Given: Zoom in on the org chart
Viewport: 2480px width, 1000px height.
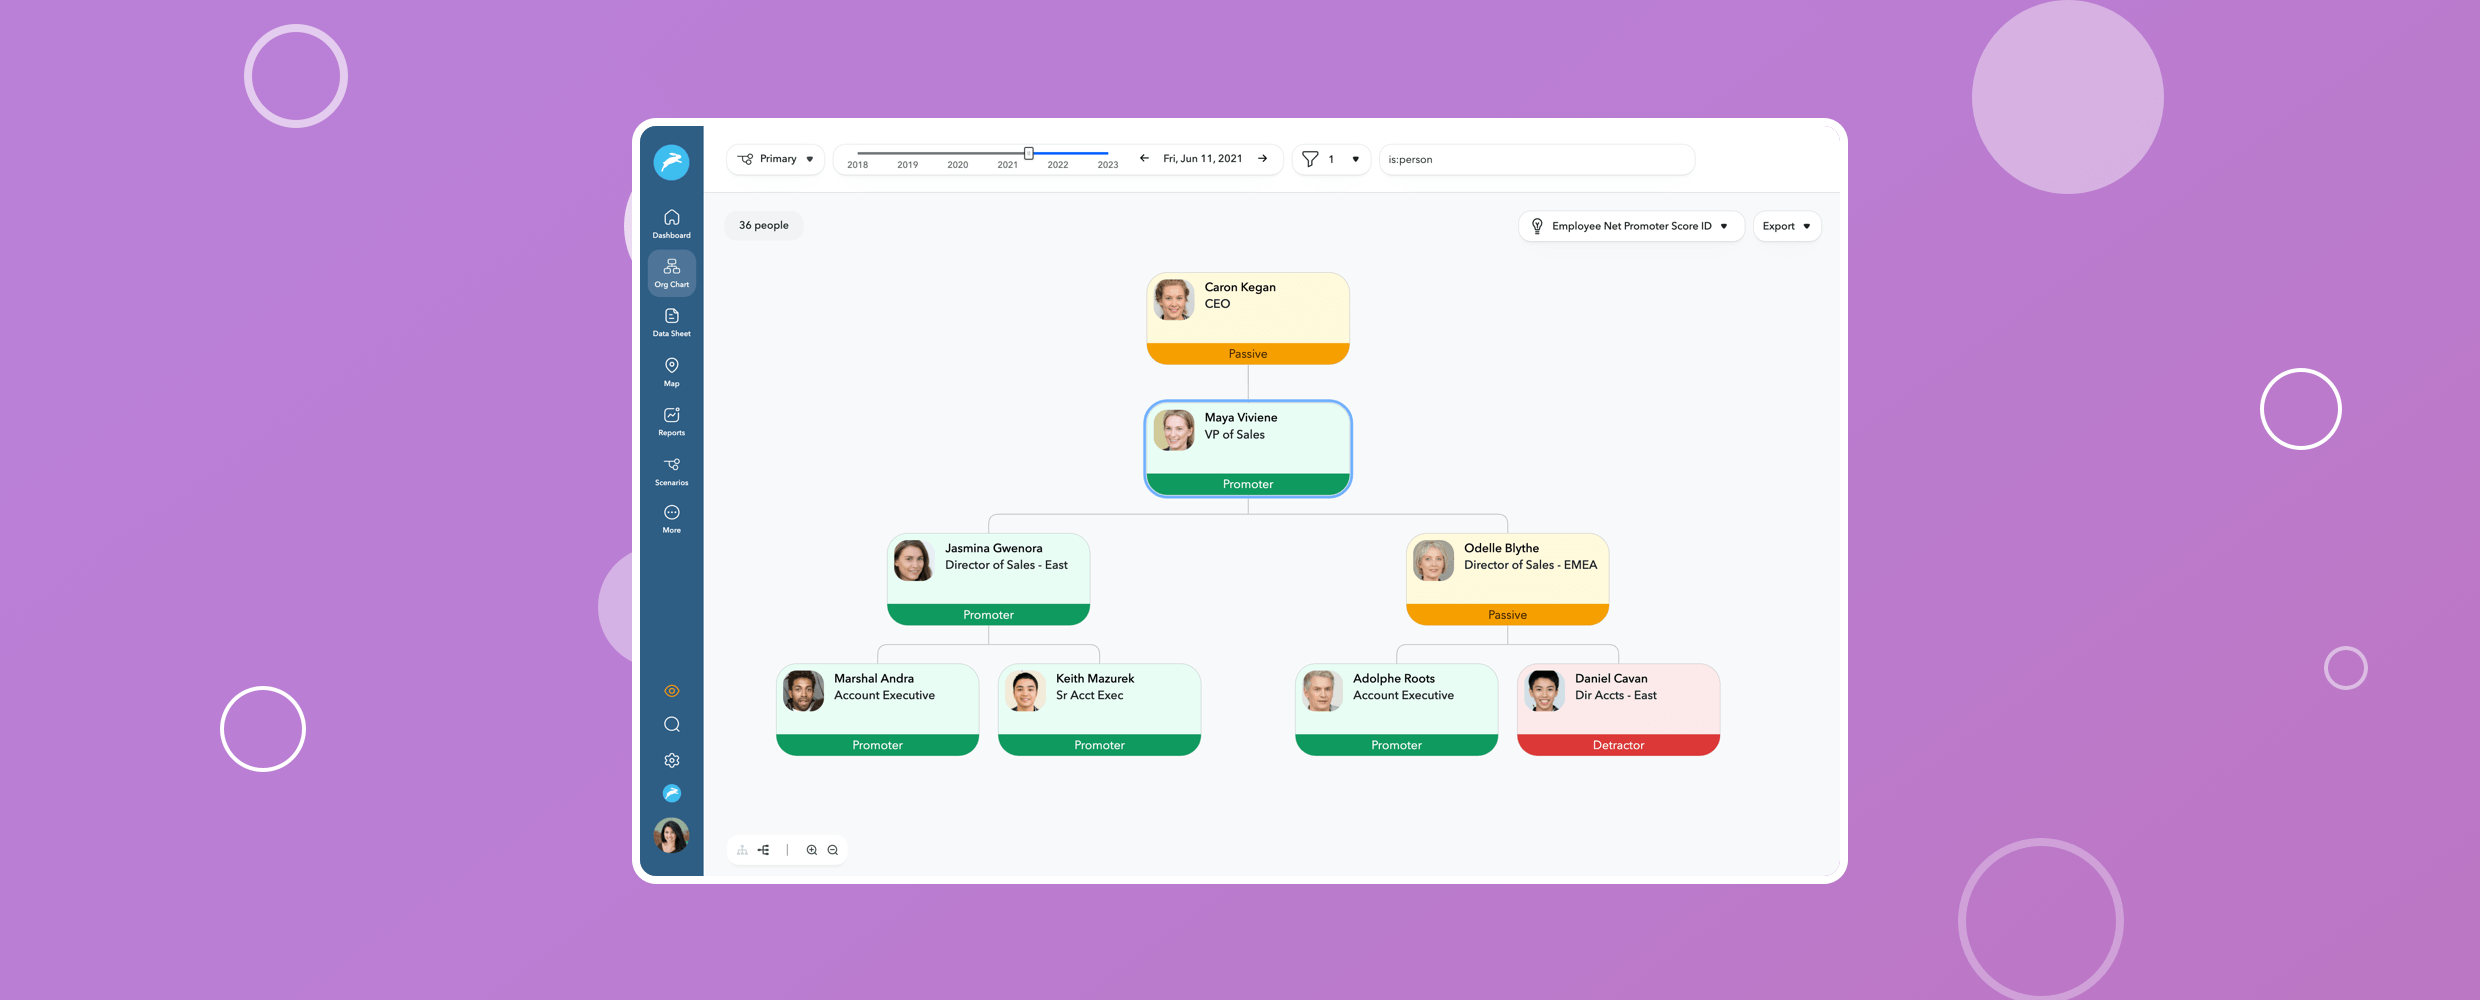Looking at the screenshot, I should point(812,850).
